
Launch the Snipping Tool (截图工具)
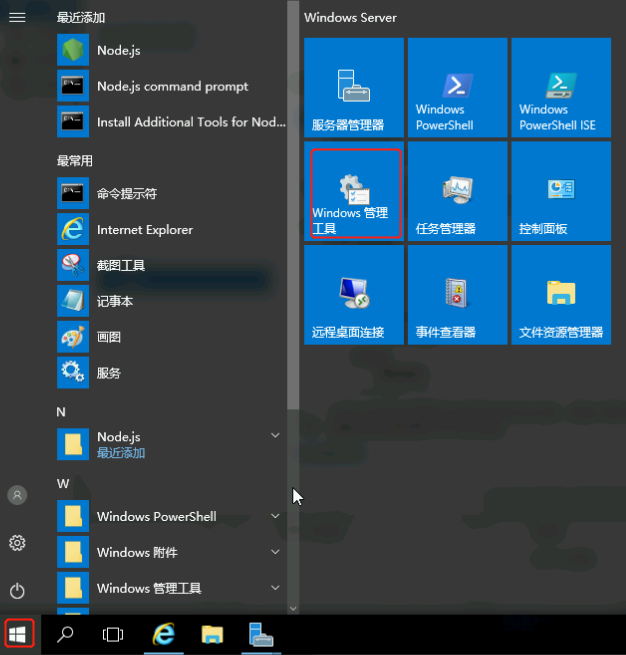[171, 265]
